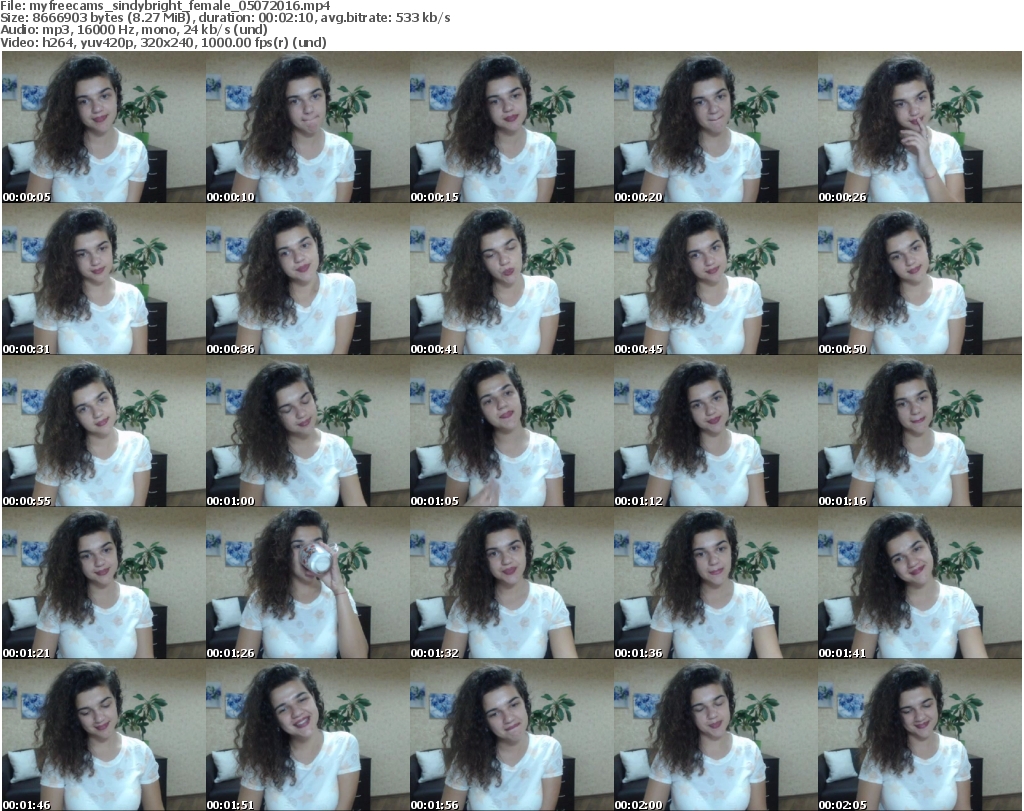1024x811 pixels.
Task: Select the frame stamped 00:00:05
Action: pyautogui.click(x=104, y=127)
